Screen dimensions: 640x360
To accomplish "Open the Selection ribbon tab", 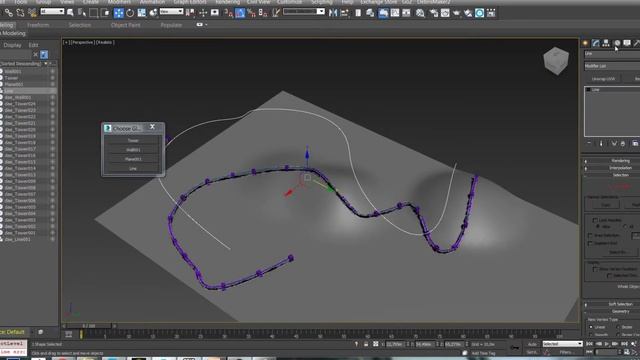I will click(x=80, y=25).
